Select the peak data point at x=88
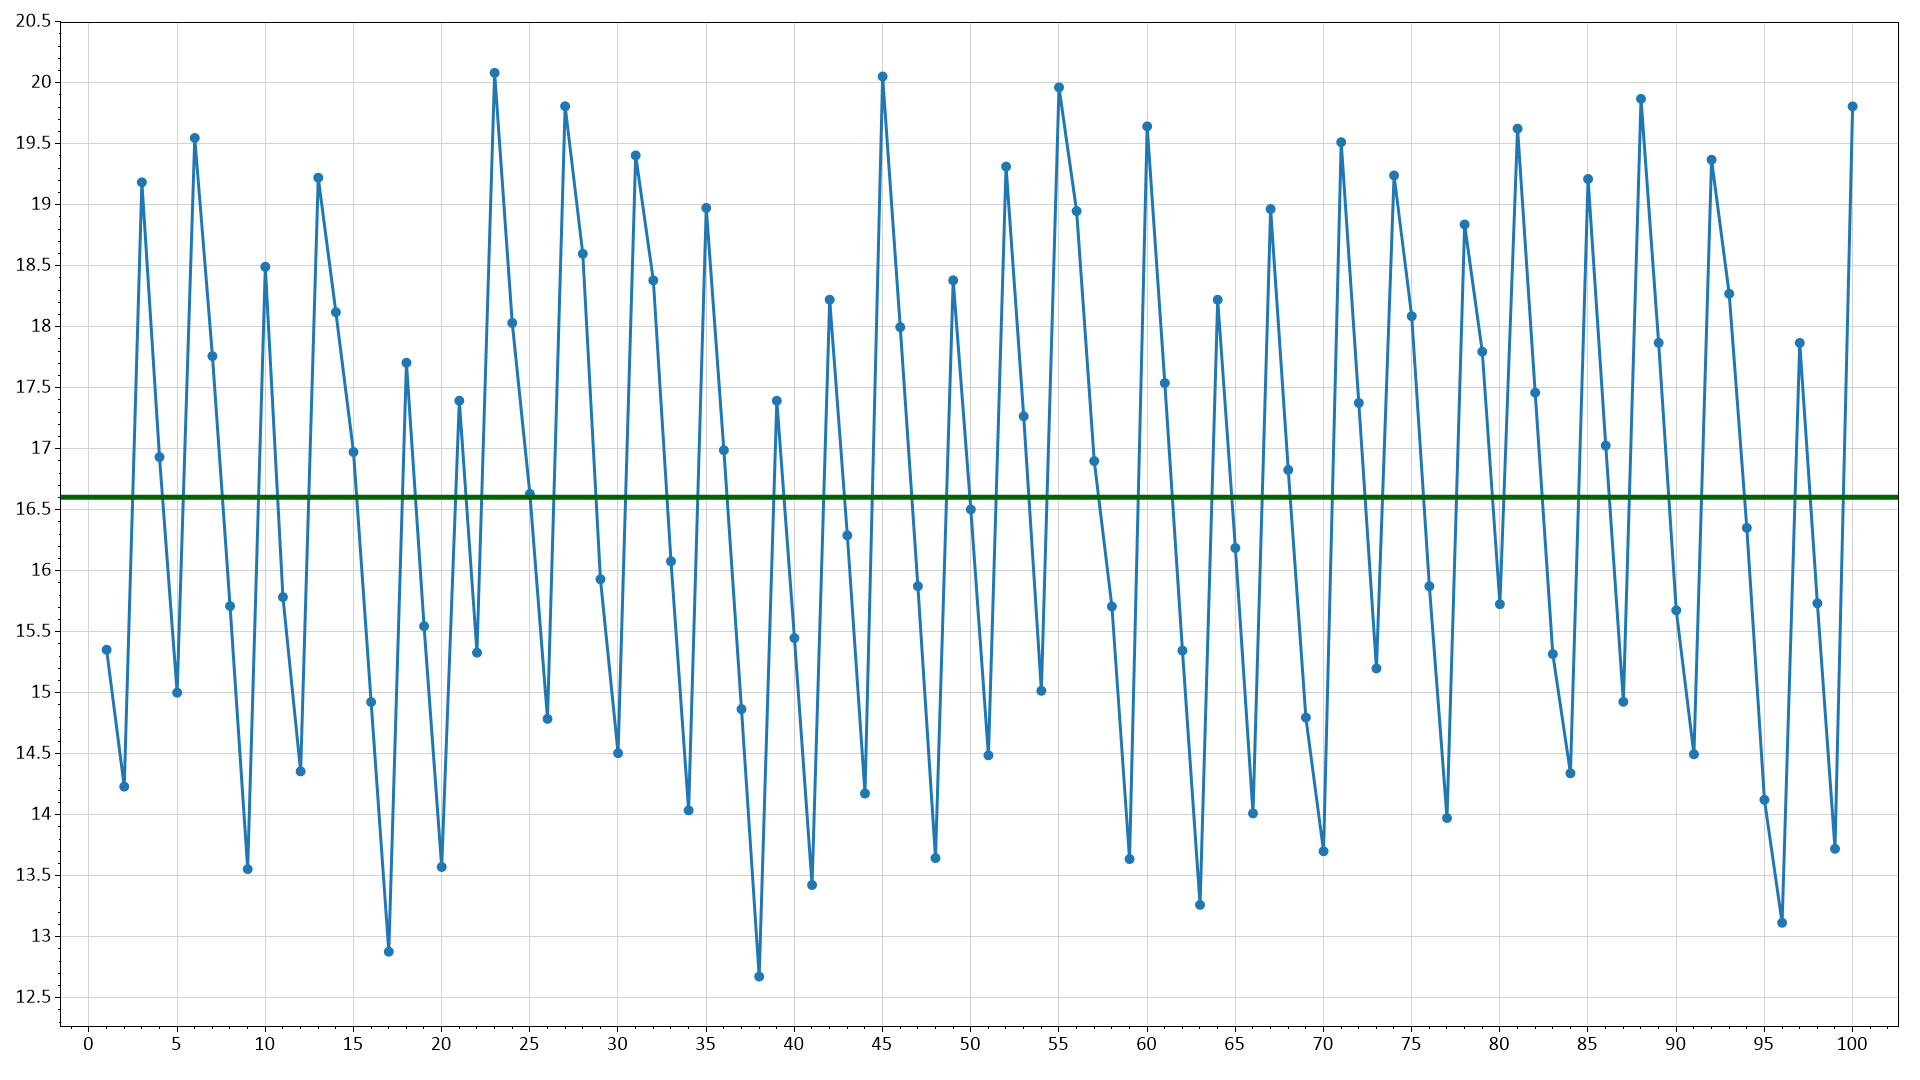1920x1080 pixels. click(x=1641, y=99)
